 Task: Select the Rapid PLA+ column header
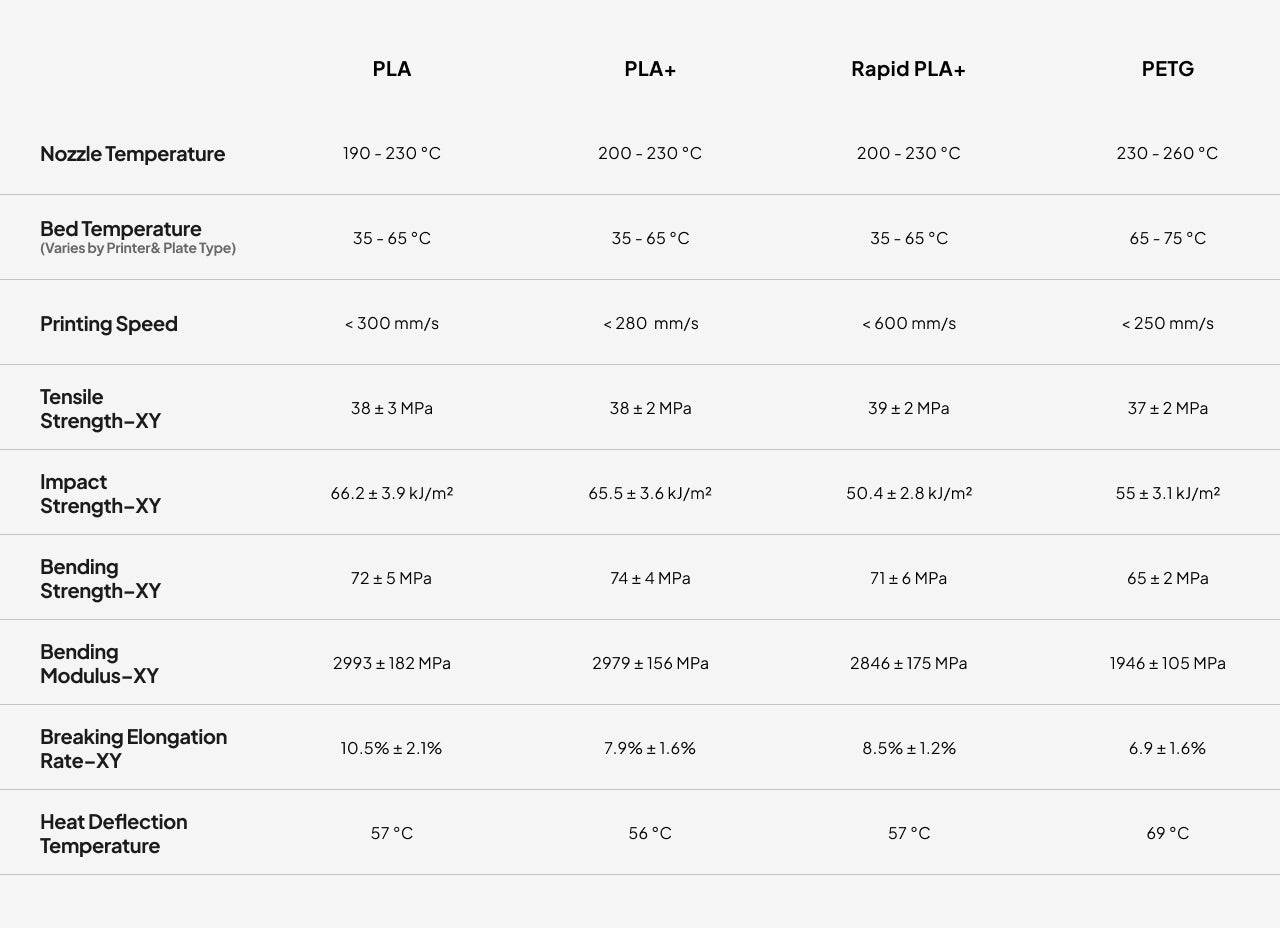click(x=908, y=69)
